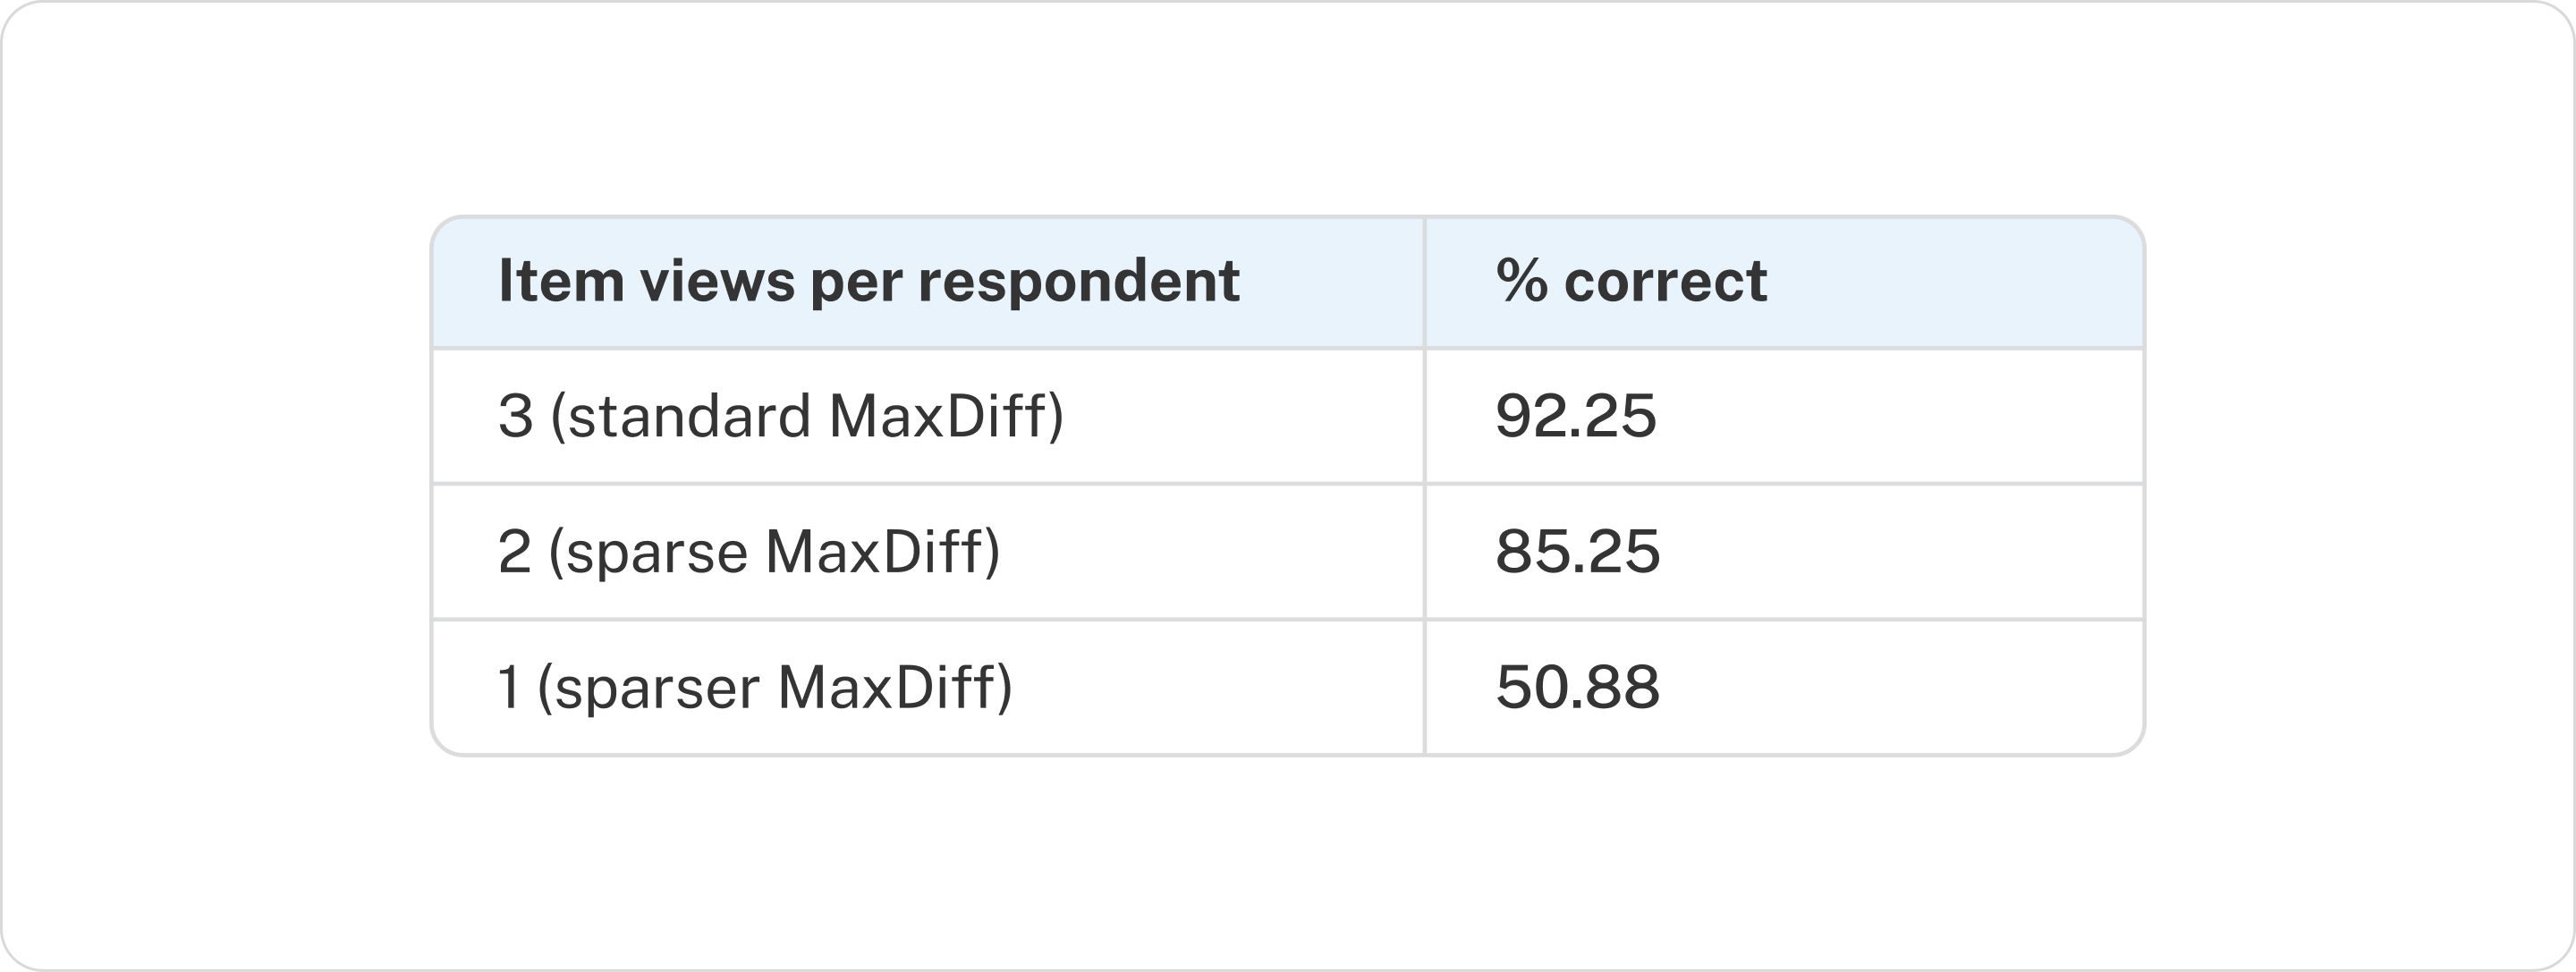Image resolution: width=2576 pixels, height=972 pixels.
Task: Click the word "respondent" in the header
Action: tap(1079, 283)
